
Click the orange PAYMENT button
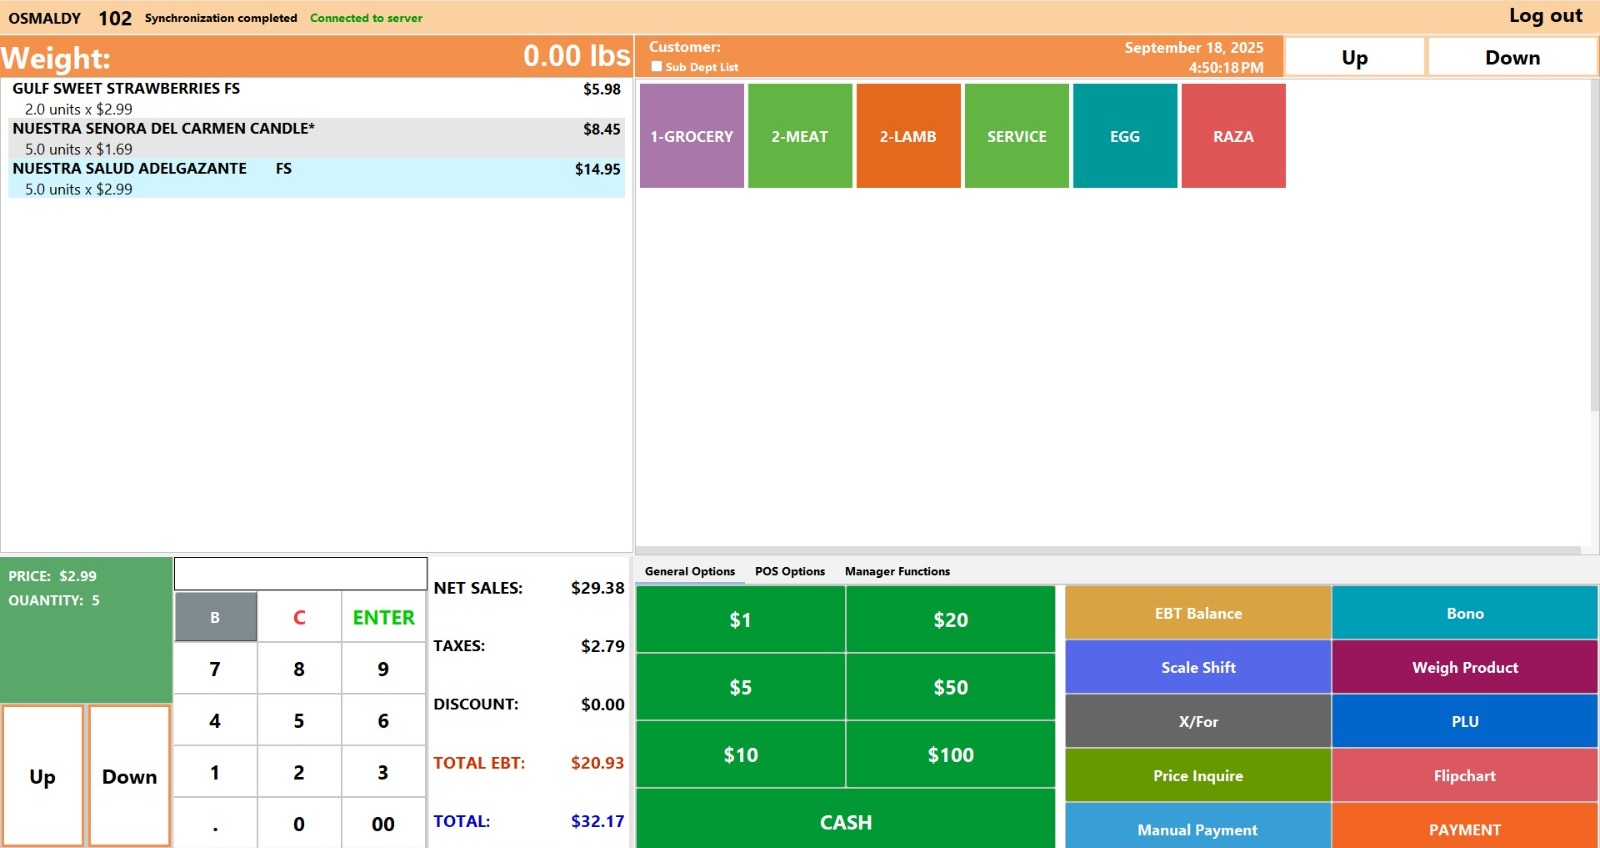tap(1465, 827)
